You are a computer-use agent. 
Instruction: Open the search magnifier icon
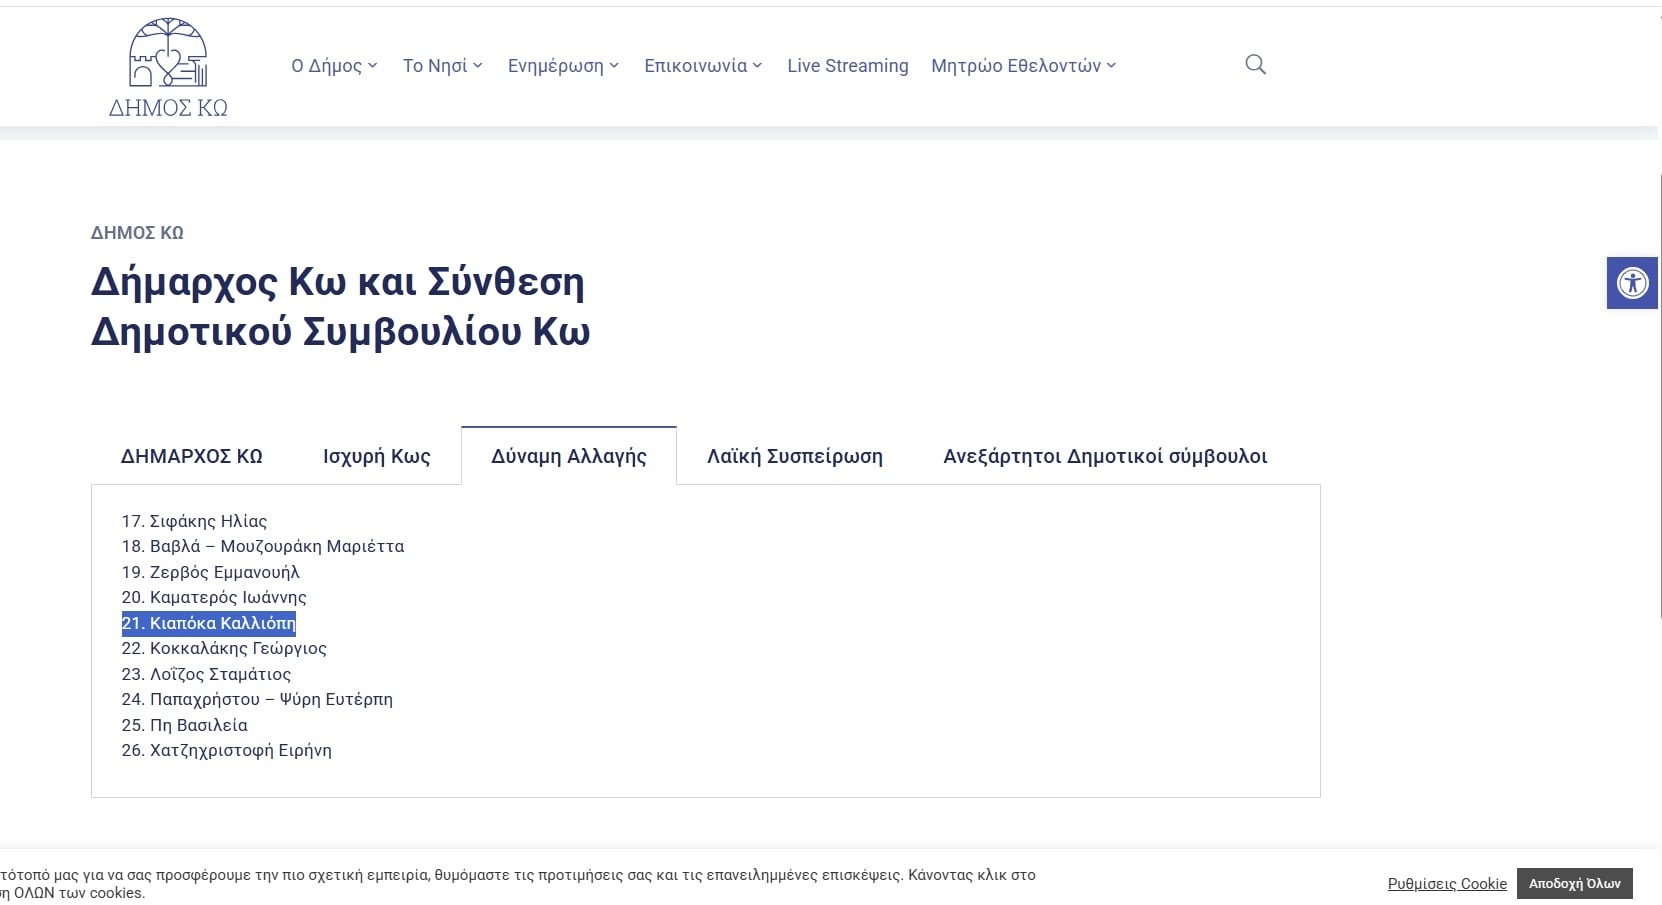pos(1255,65)
